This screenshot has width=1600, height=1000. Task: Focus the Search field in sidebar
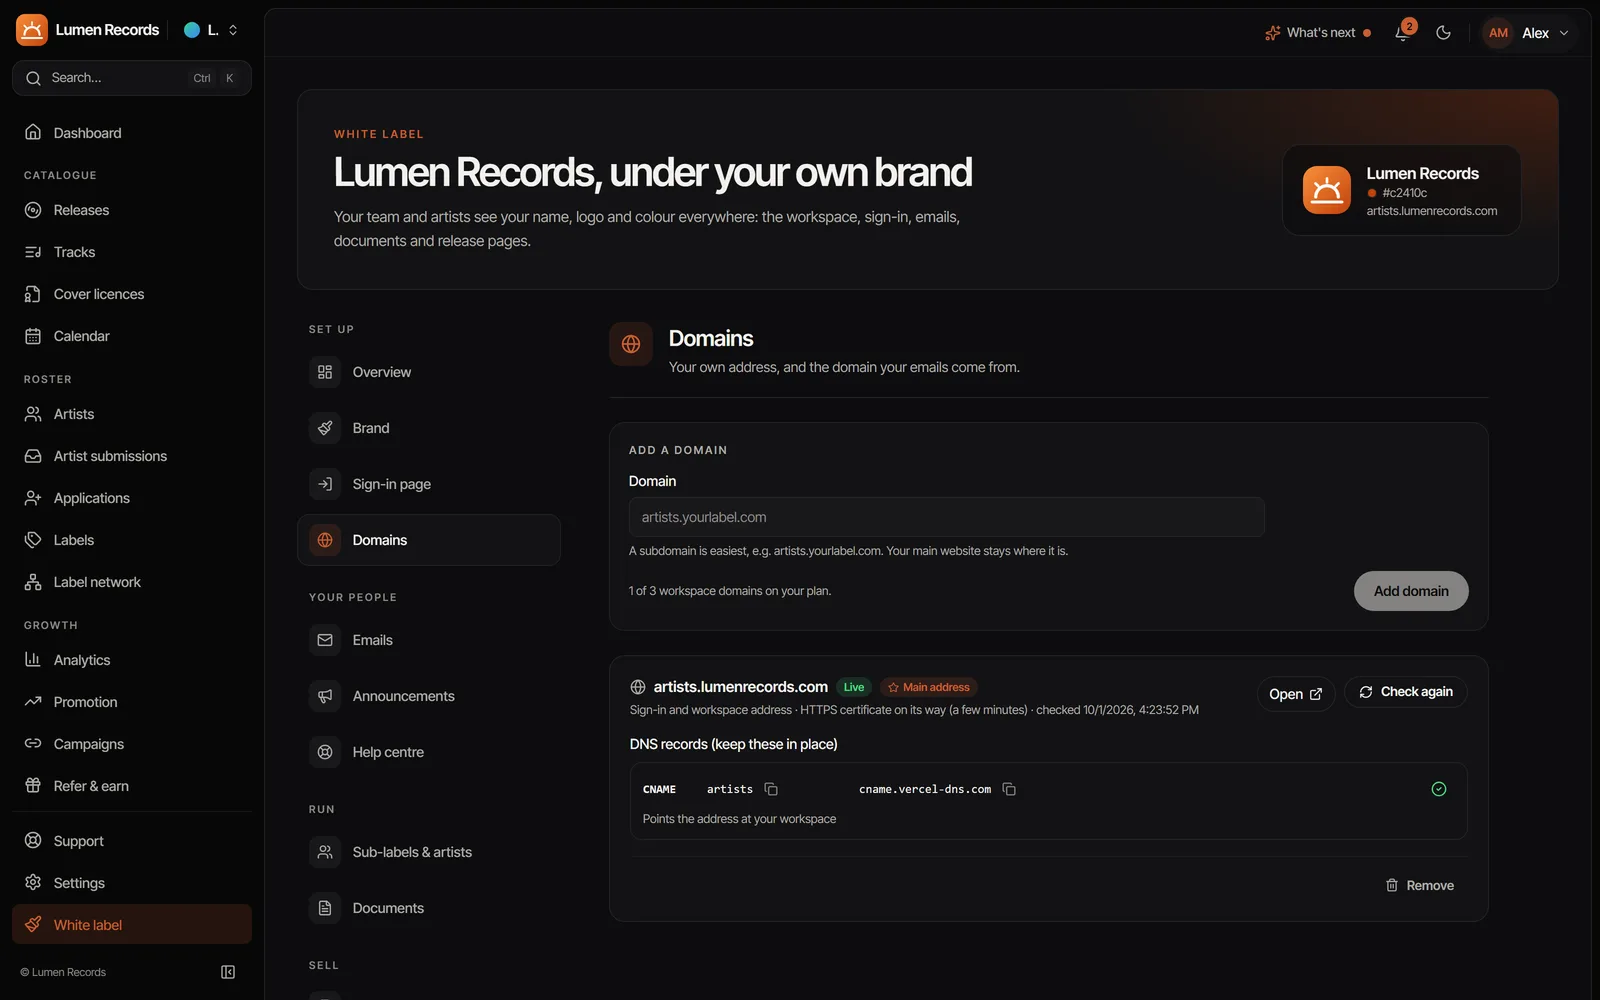[x=132, y=78]
